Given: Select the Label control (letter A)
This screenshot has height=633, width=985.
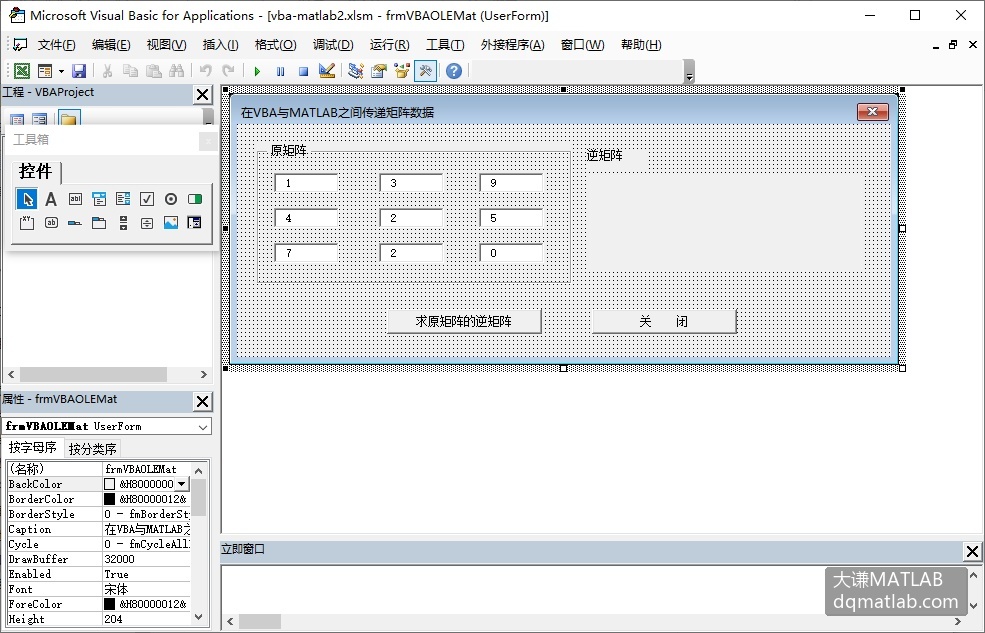Looking at the screenshot, I should 51,199.
